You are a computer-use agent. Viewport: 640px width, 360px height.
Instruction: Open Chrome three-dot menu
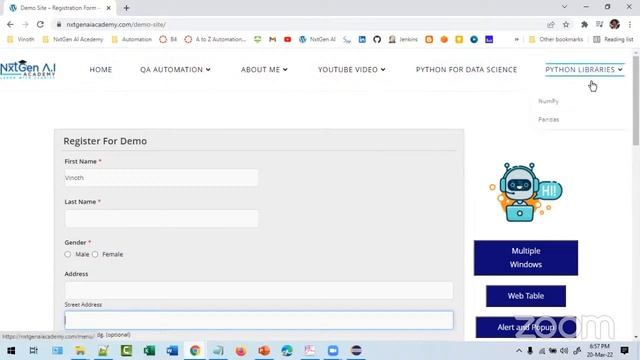630,24
